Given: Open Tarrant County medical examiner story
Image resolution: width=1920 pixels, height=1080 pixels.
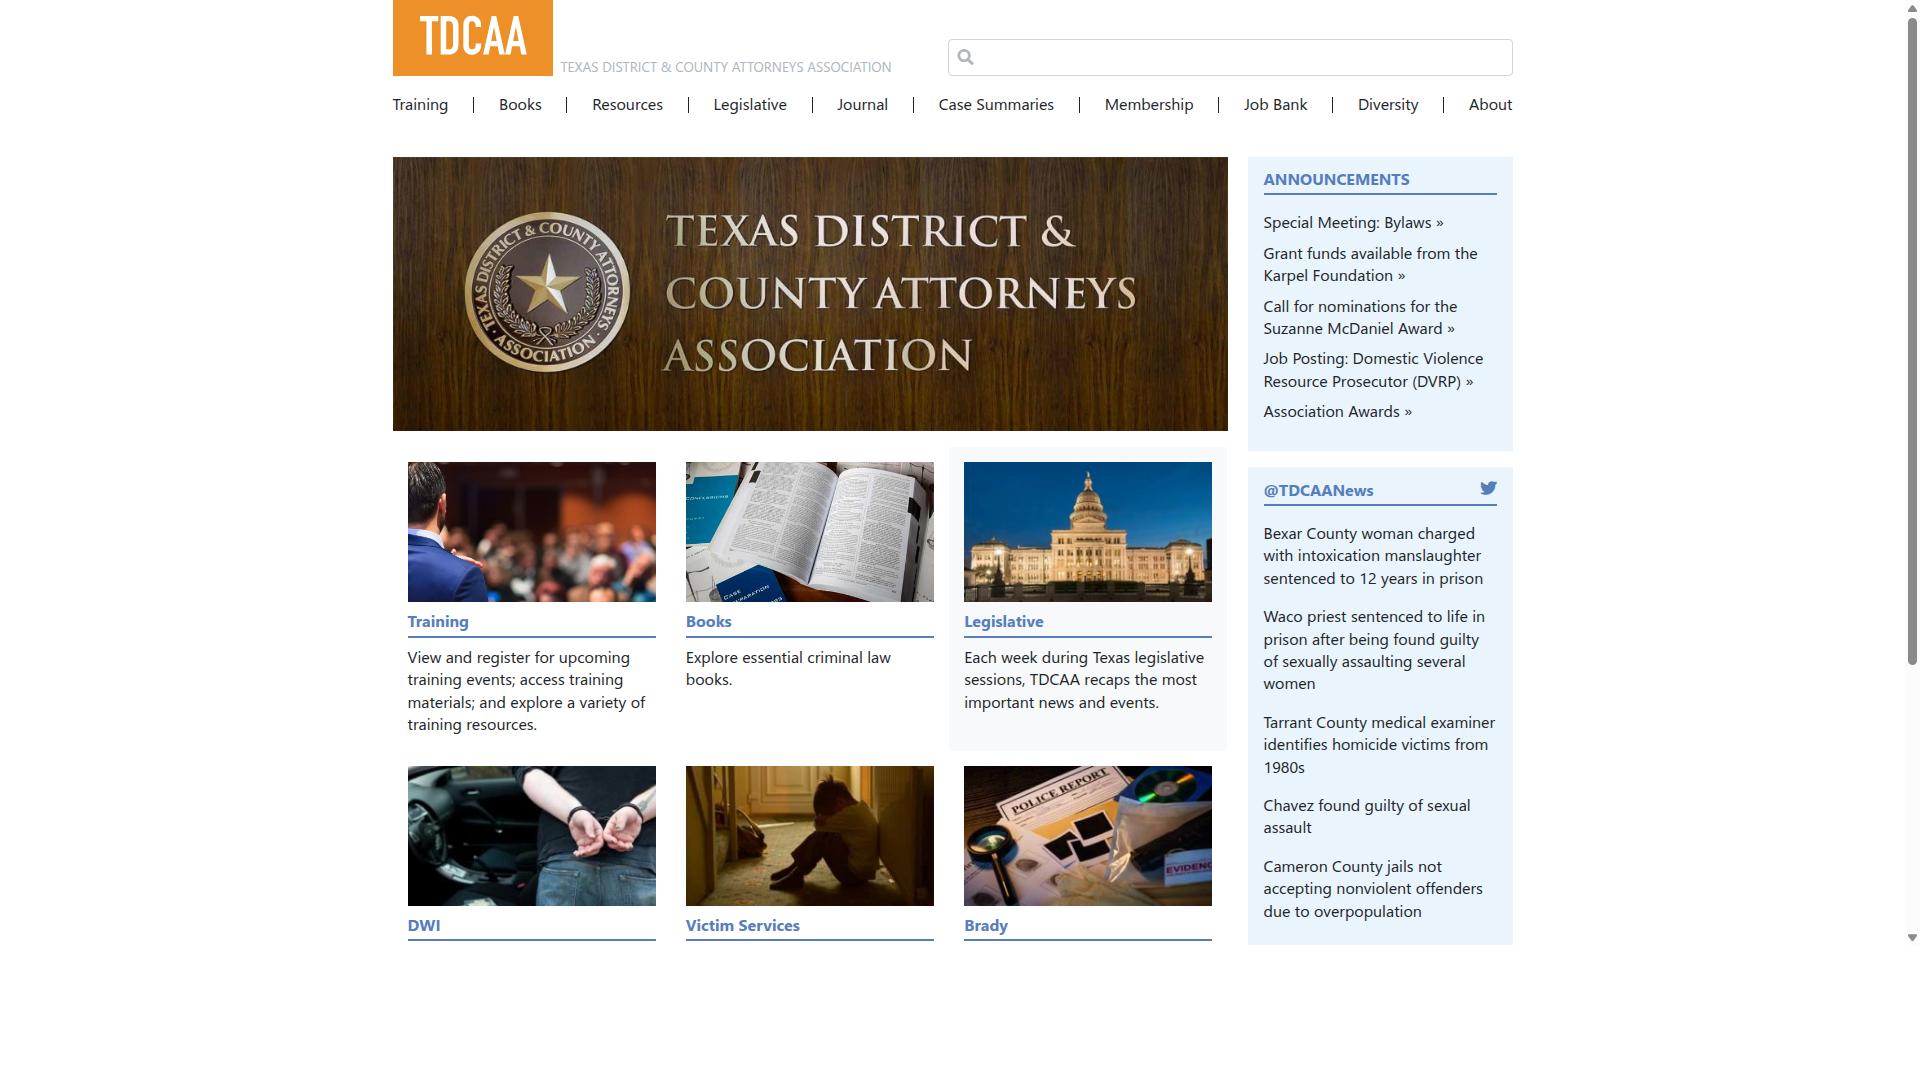Looking at the screenshot, I should point(1379,745).
